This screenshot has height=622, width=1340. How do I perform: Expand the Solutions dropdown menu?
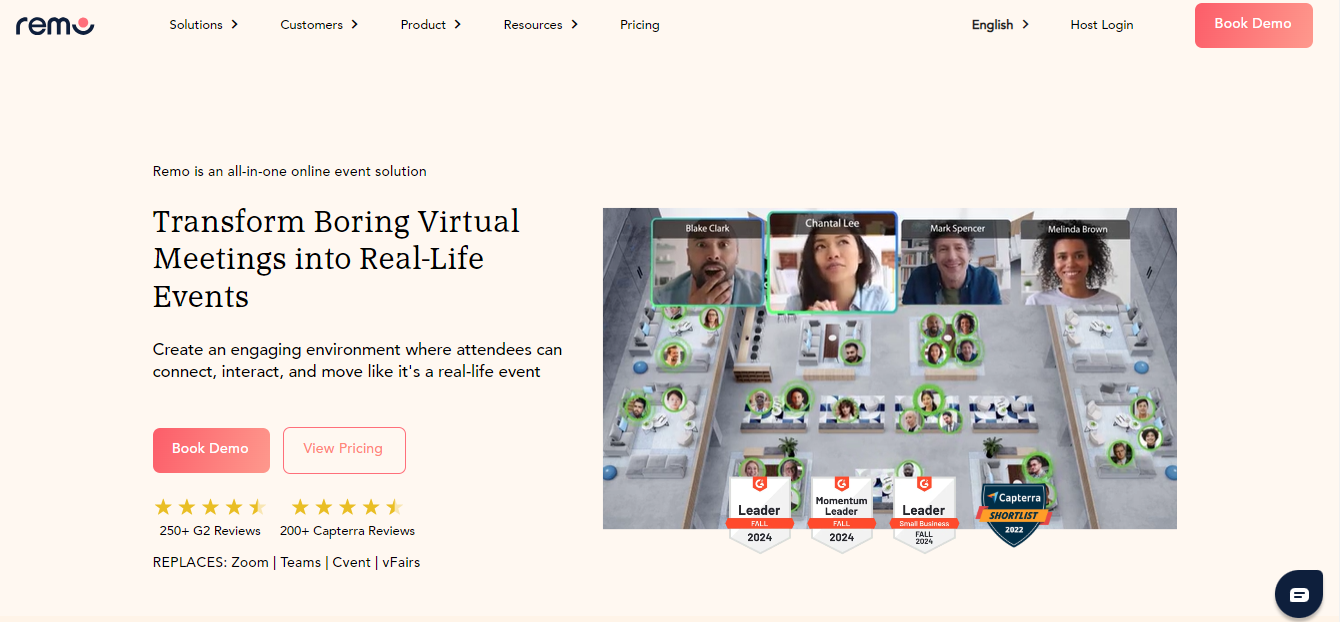click(x=204, y=25)
